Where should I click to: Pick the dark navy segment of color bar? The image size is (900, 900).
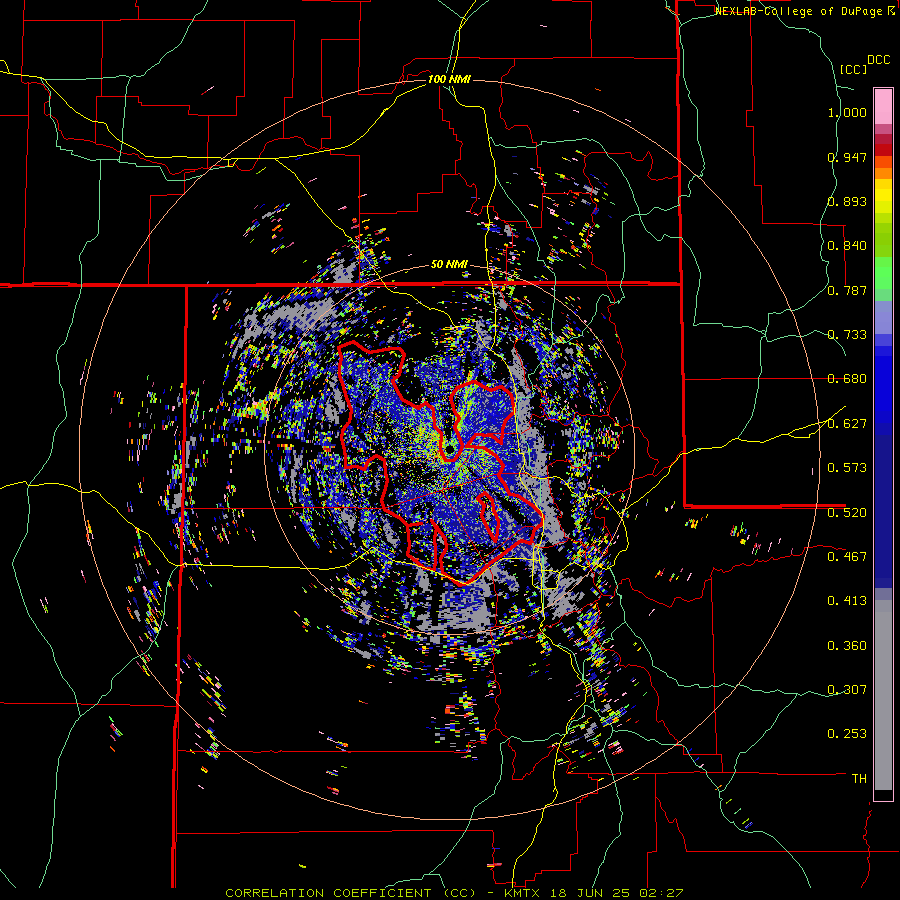(x=883, y=505)
